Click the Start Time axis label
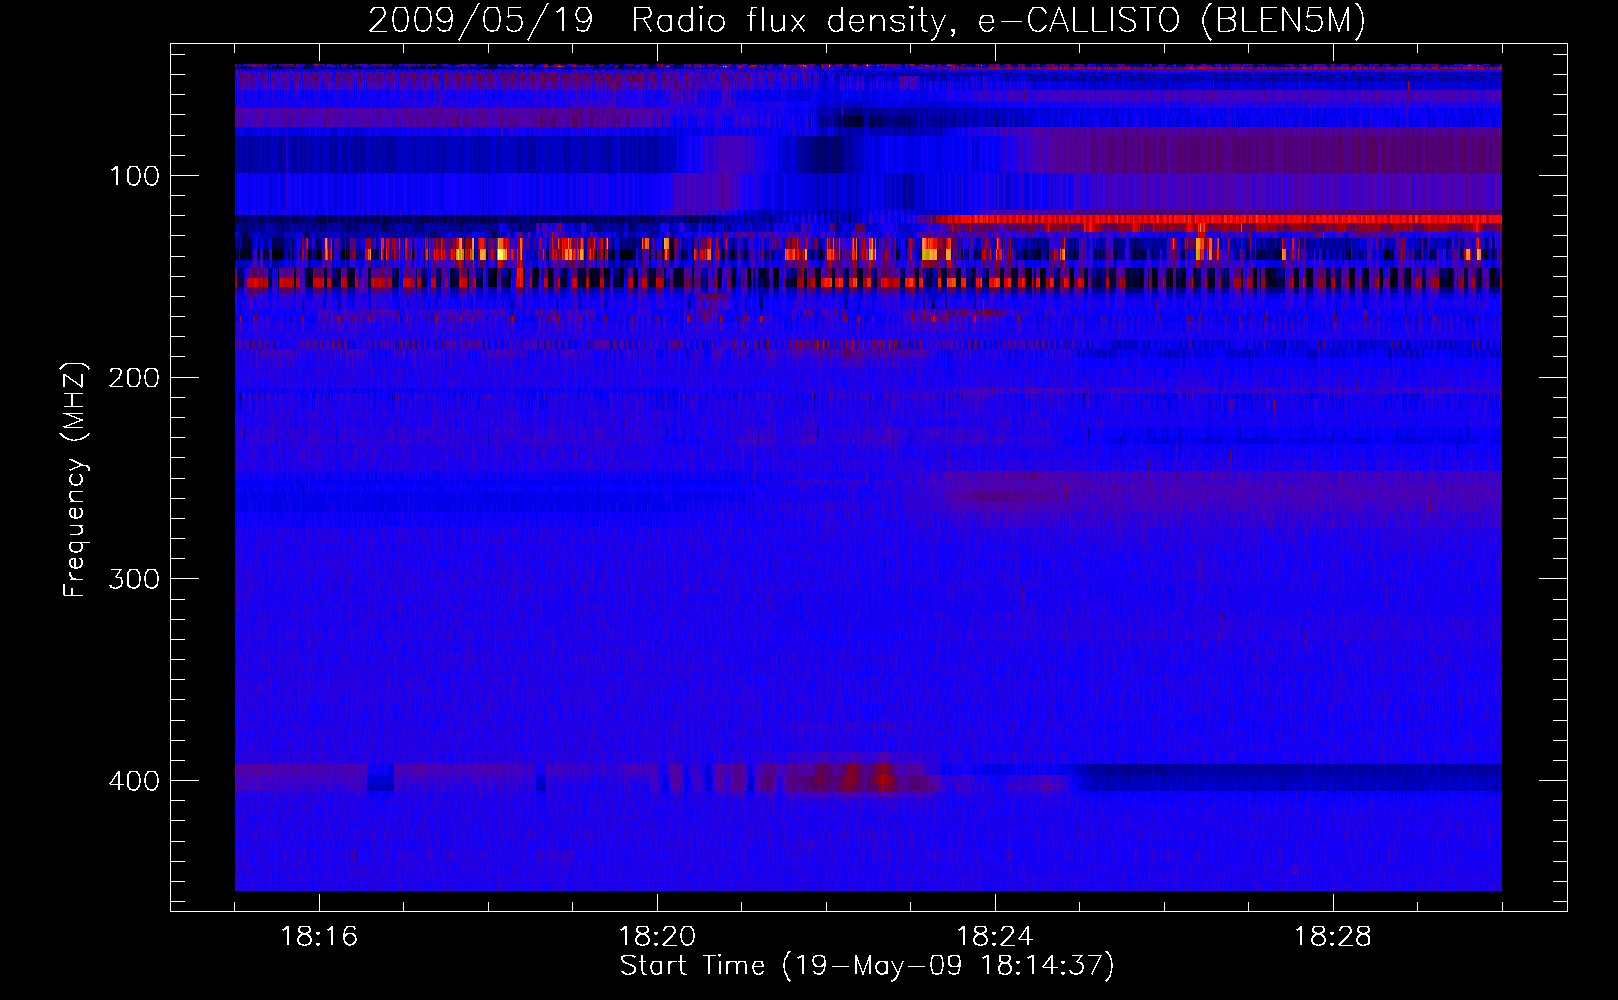The height and width of the screenshot is (1000, 1618). click(x=867, y=966)
